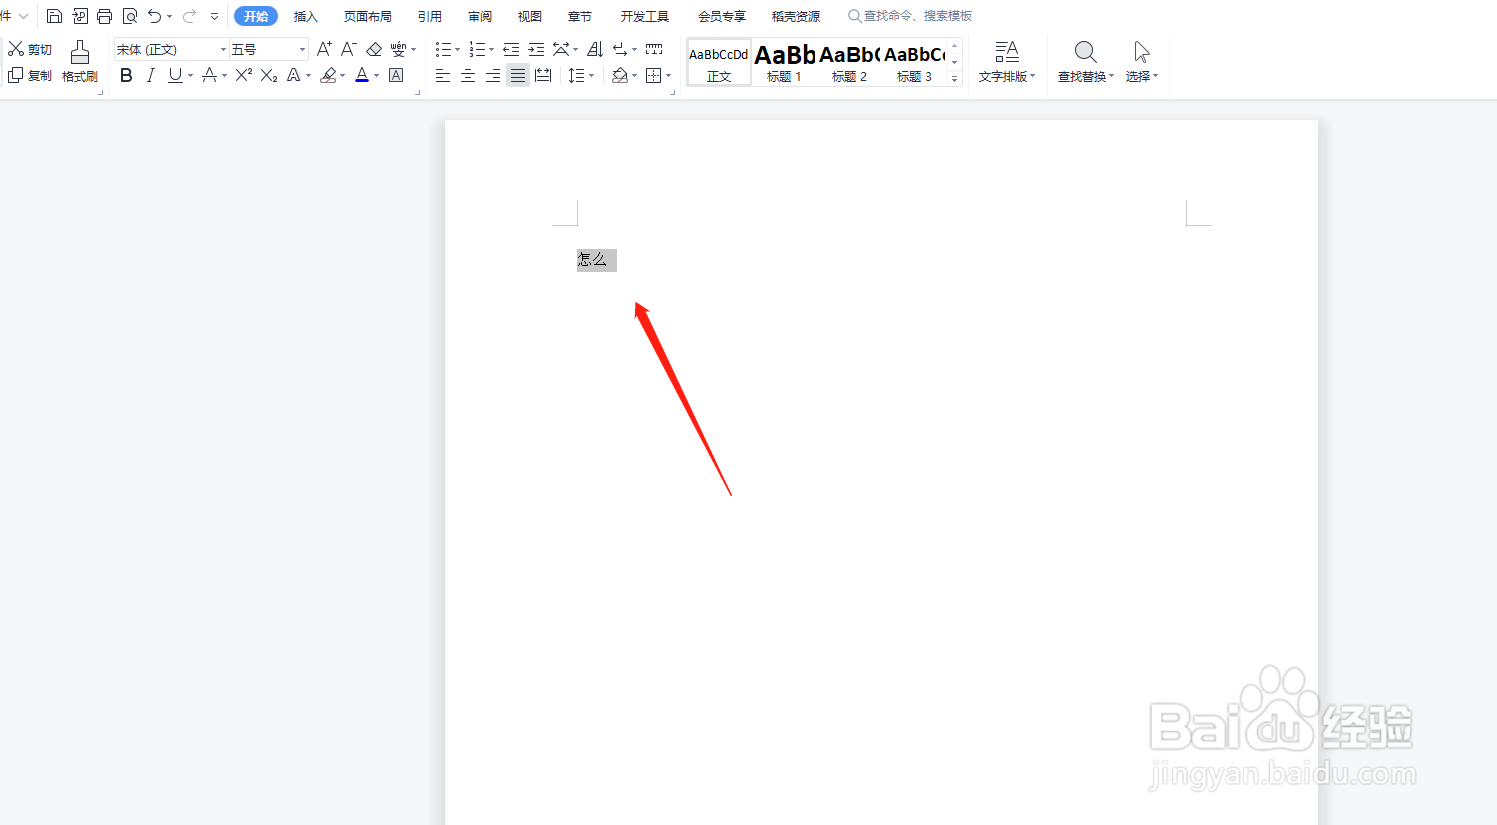
Task: Apply the 标题 2 heading style
Action: pyautogui.click(x=850, y=62)
